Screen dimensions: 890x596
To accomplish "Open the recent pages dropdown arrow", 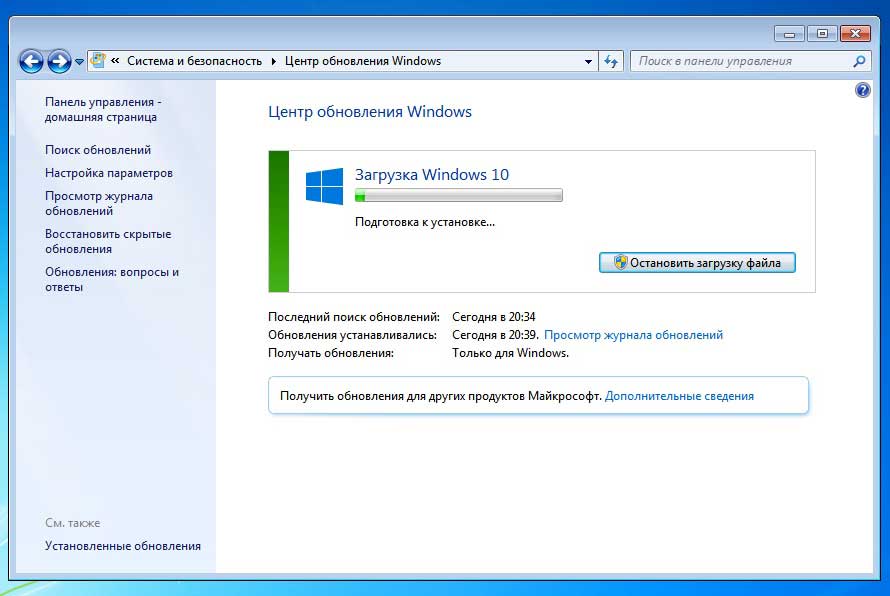I will pyautogui.click(x=79, y=62).
